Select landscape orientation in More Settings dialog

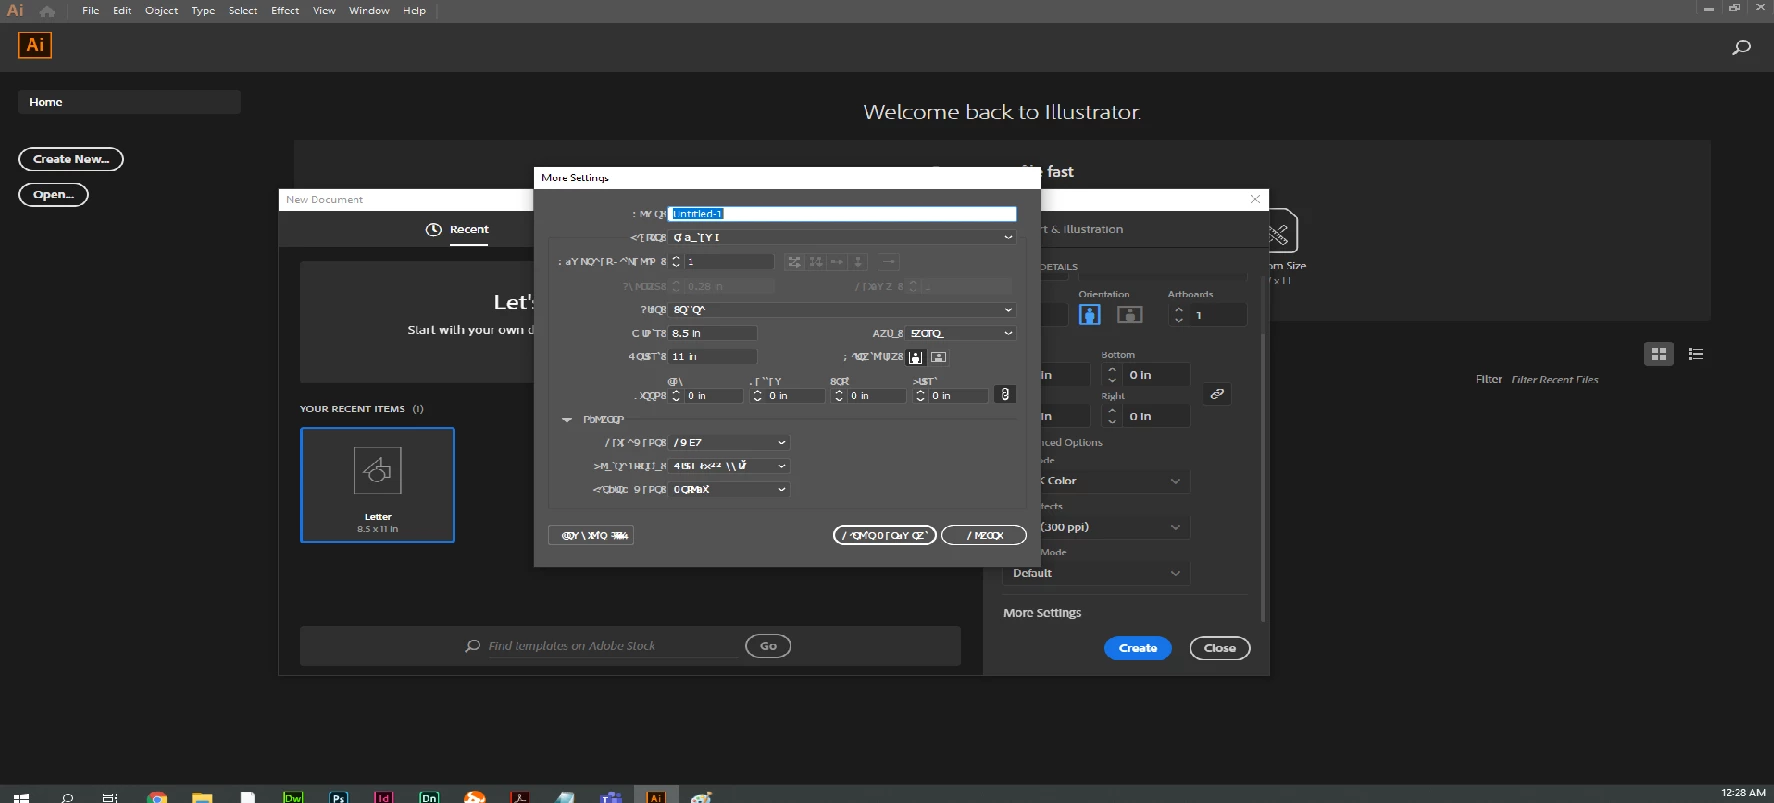pyautogui.click(x=938, y=357)
